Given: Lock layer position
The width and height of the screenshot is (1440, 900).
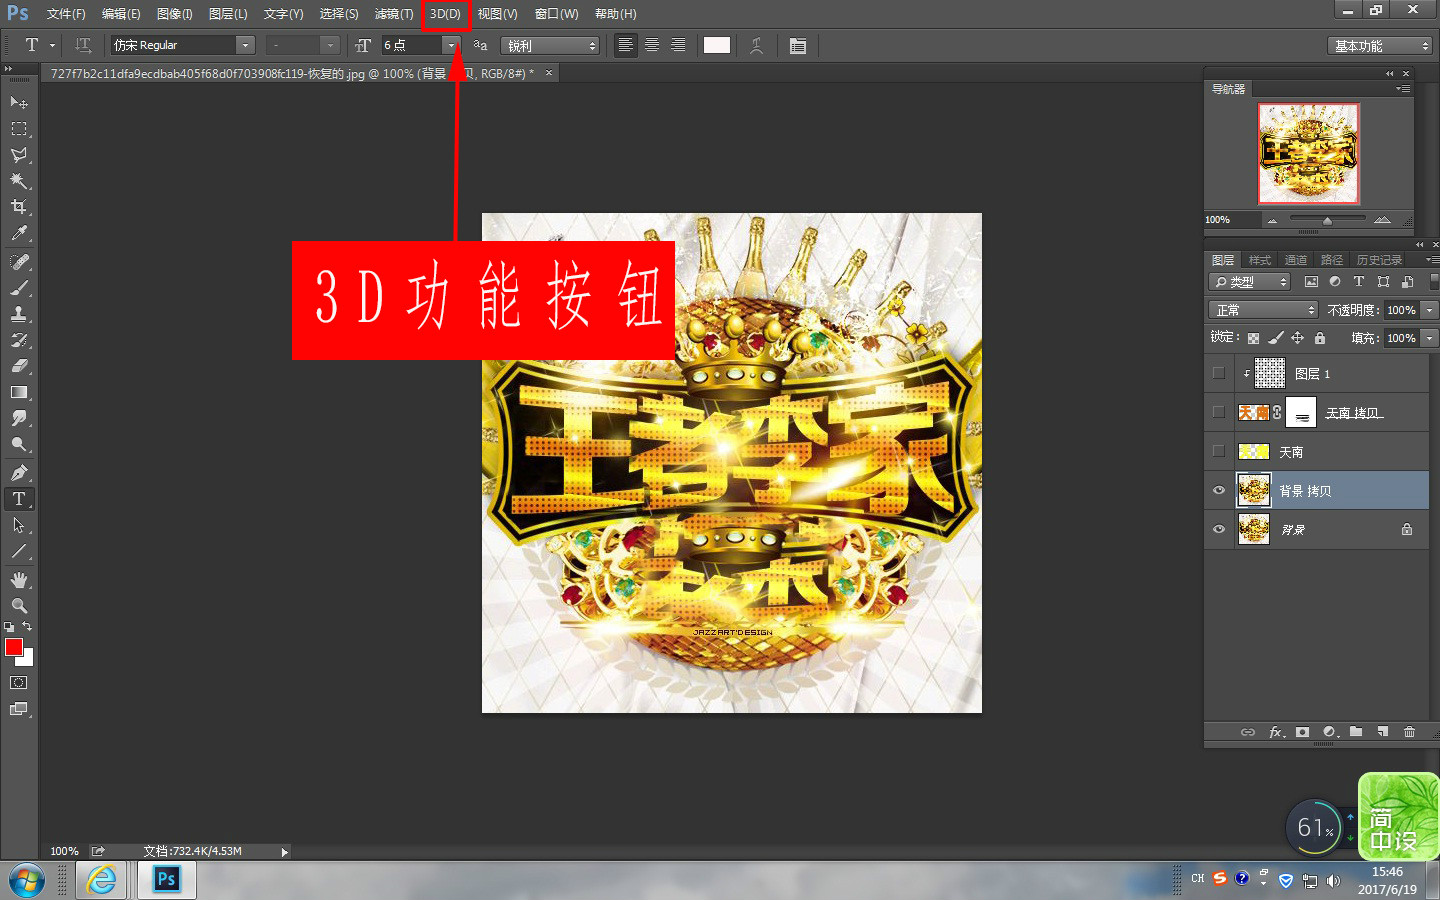Looking at the screenshot, I should pos(1297,338).
